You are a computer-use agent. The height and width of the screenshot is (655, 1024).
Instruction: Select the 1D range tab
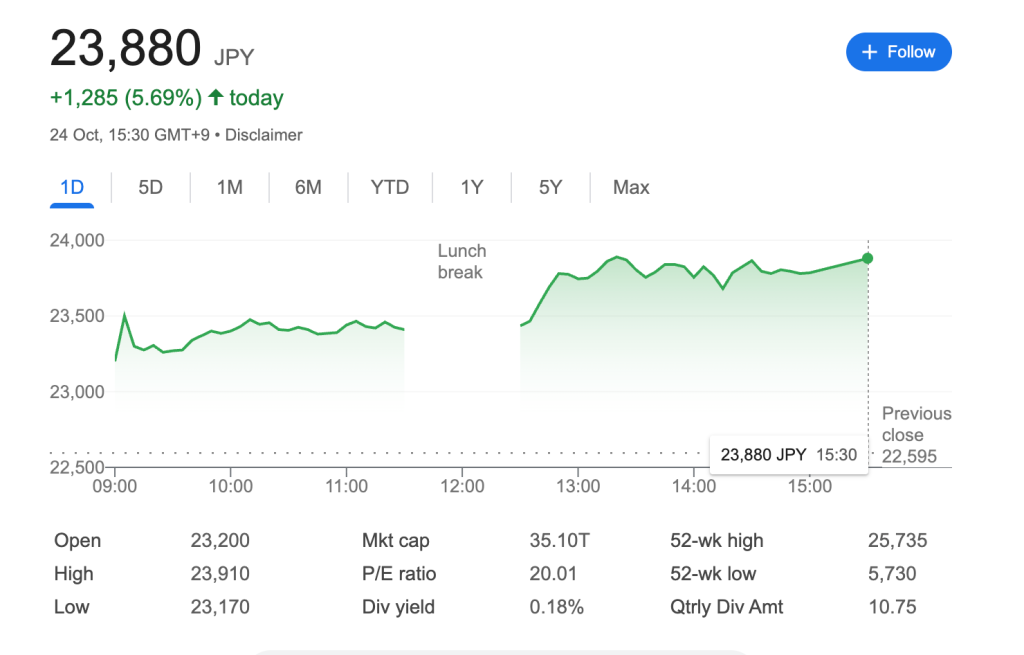pyautogui.click(x=72, y=188)
